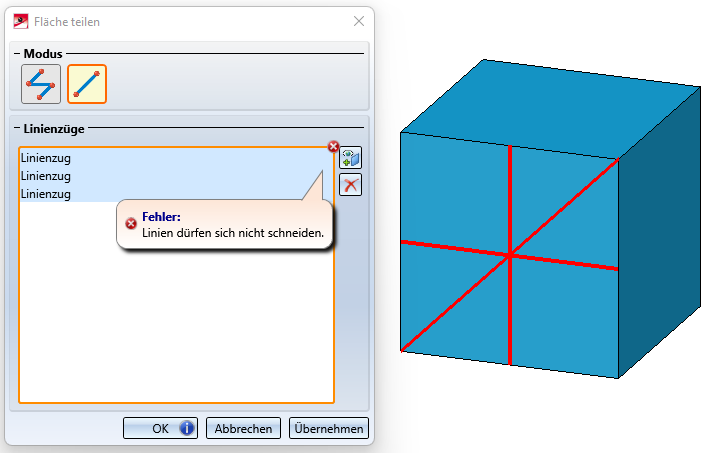Click the Fehler error message tooltip
Image resolution: width=707 pixels, height=453 pixels.
225,224
